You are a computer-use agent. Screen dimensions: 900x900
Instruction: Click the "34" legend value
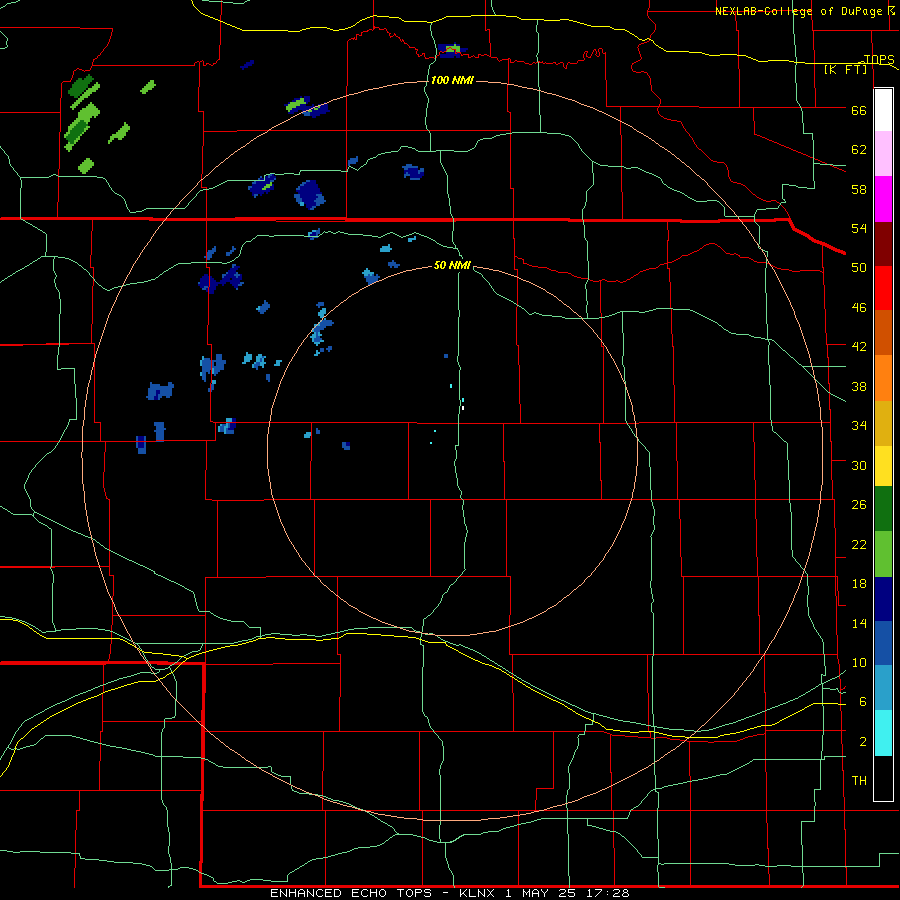click(x=859, y=425)
